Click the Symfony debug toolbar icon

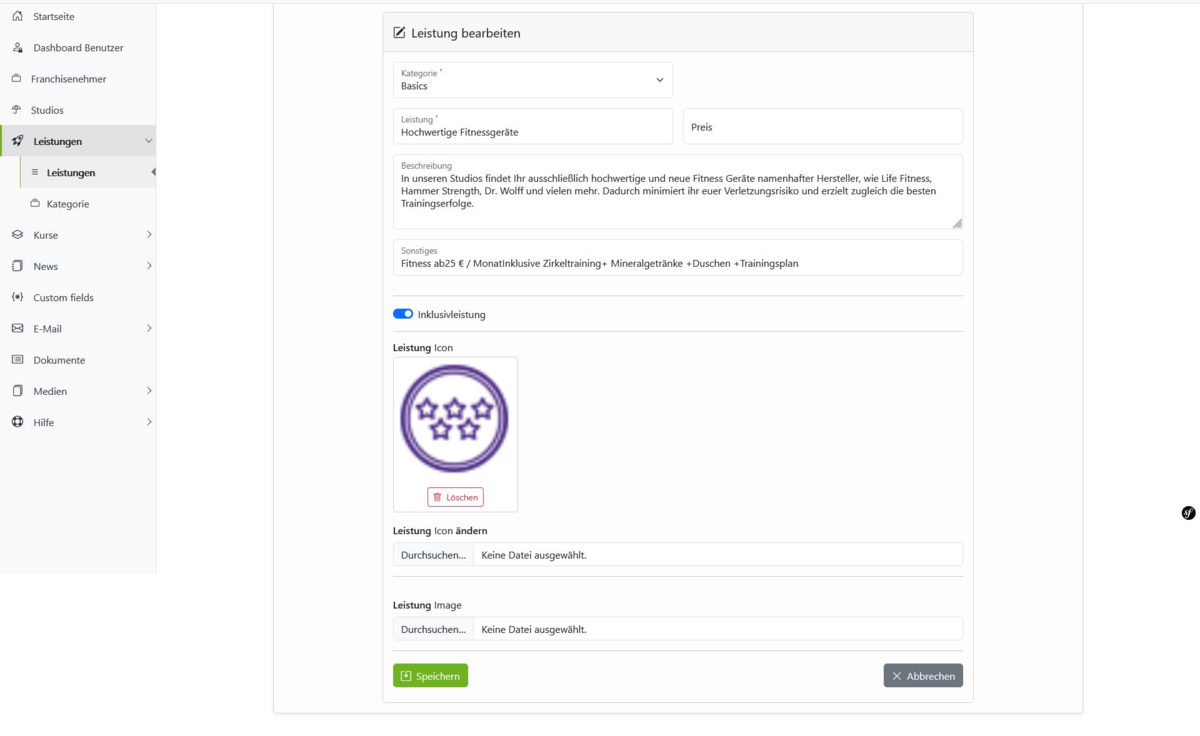(1188, 513)
